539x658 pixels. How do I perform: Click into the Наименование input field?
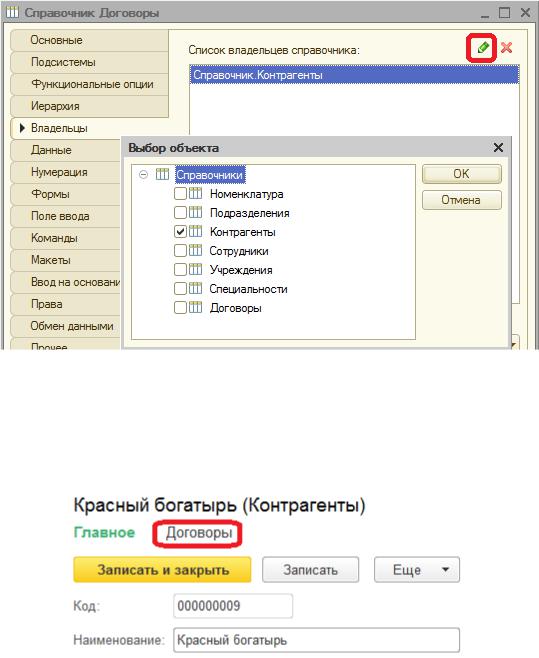coord(317,640)
